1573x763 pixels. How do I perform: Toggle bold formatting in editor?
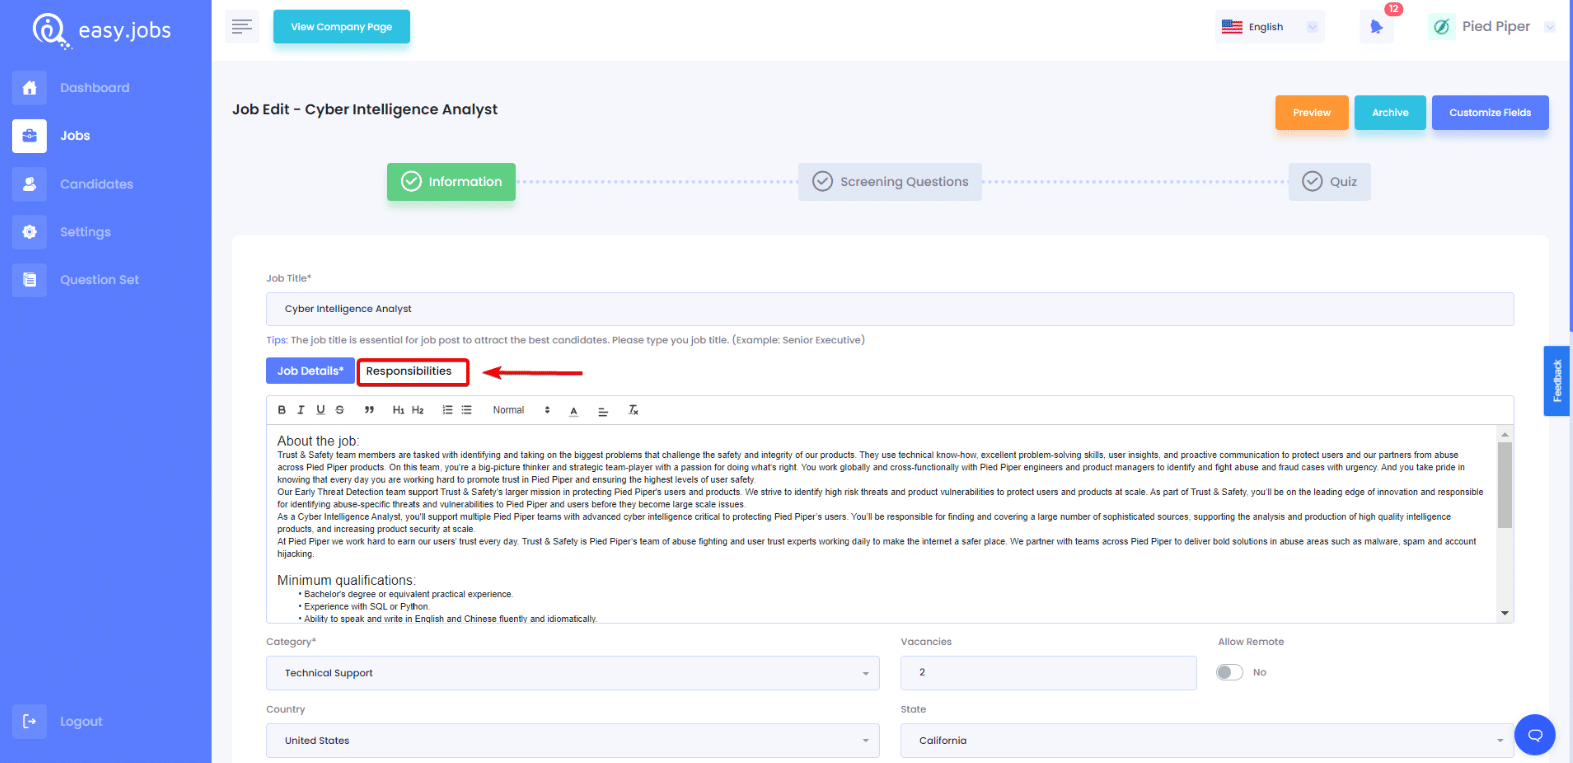tap(282, 410)
